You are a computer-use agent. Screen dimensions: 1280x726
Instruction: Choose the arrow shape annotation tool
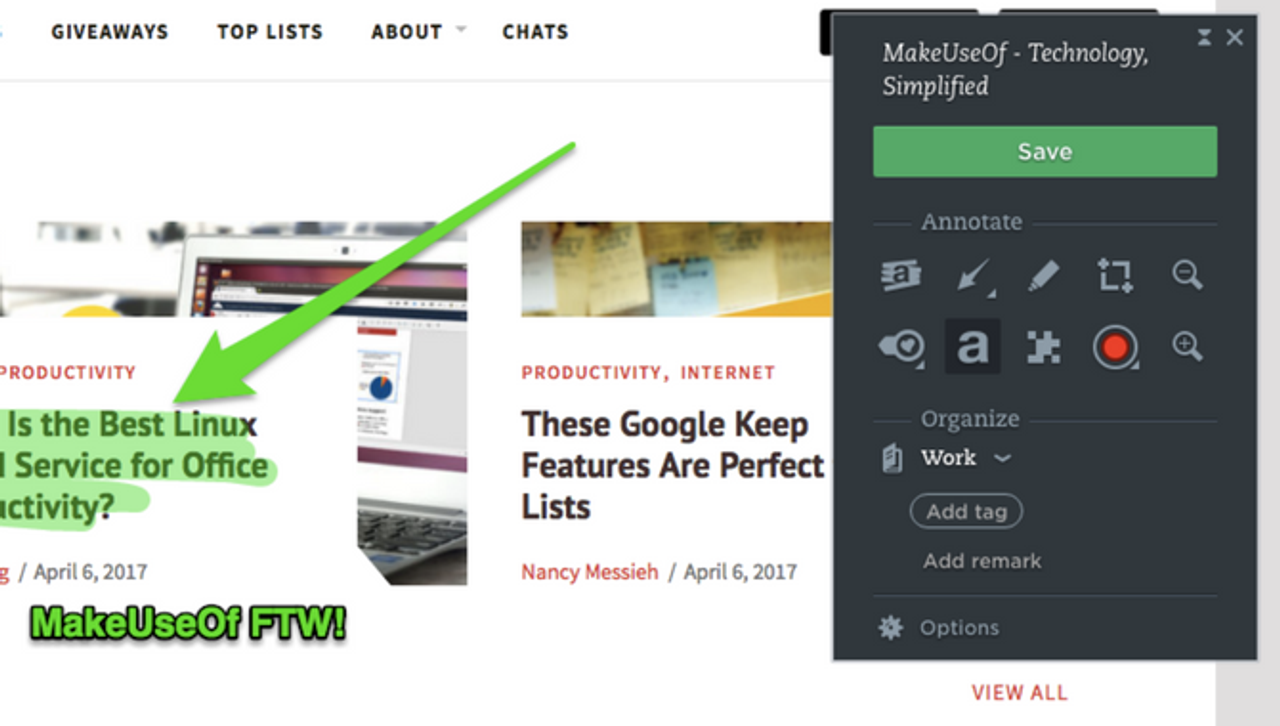point(973,275)
